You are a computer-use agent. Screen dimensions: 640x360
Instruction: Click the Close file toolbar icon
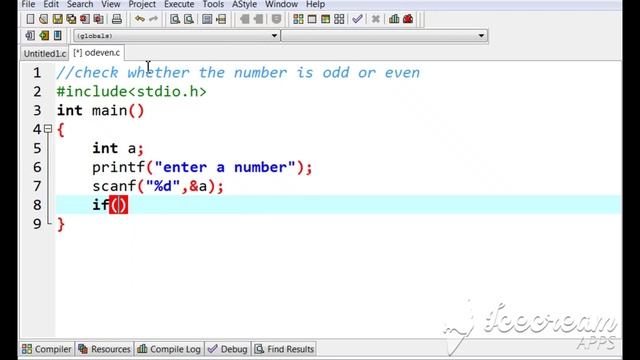tap(85, 19)
